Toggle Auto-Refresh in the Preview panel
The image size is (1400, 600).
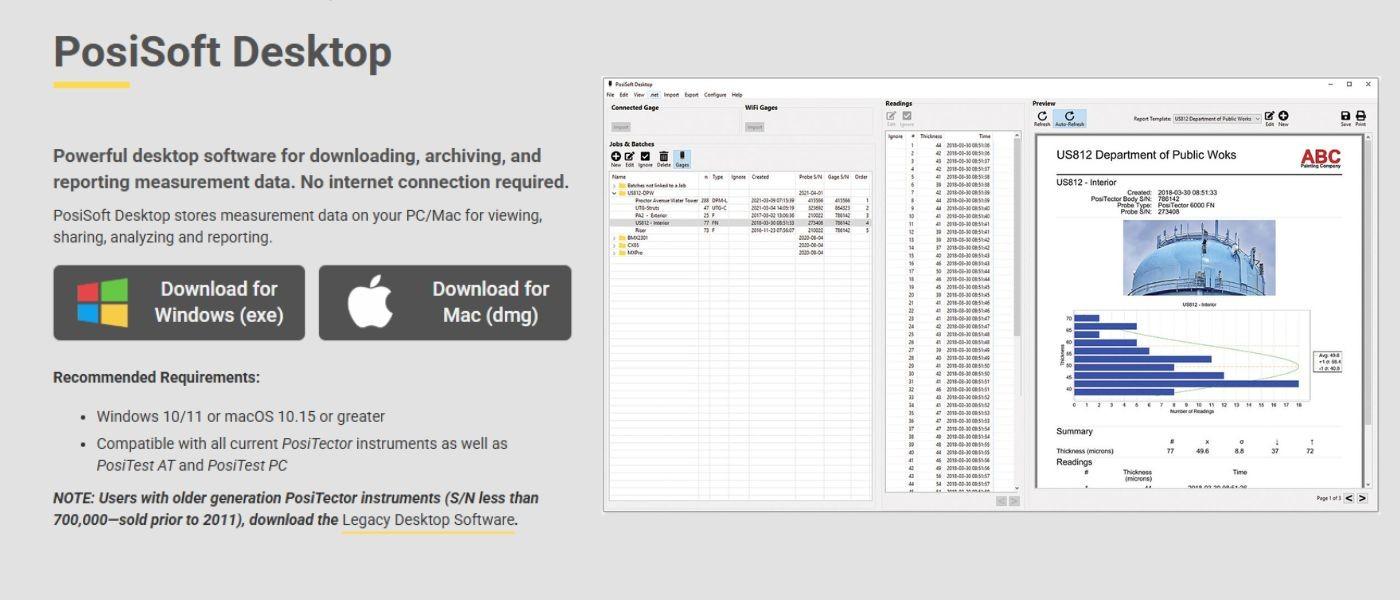coord(1069,115)
